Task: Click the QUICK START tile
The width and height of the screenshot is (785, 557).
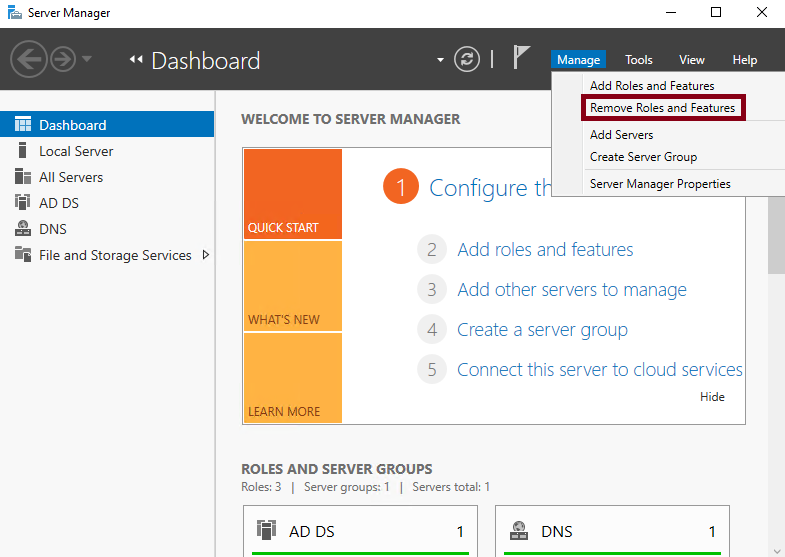Action: [x=293, y=194]
